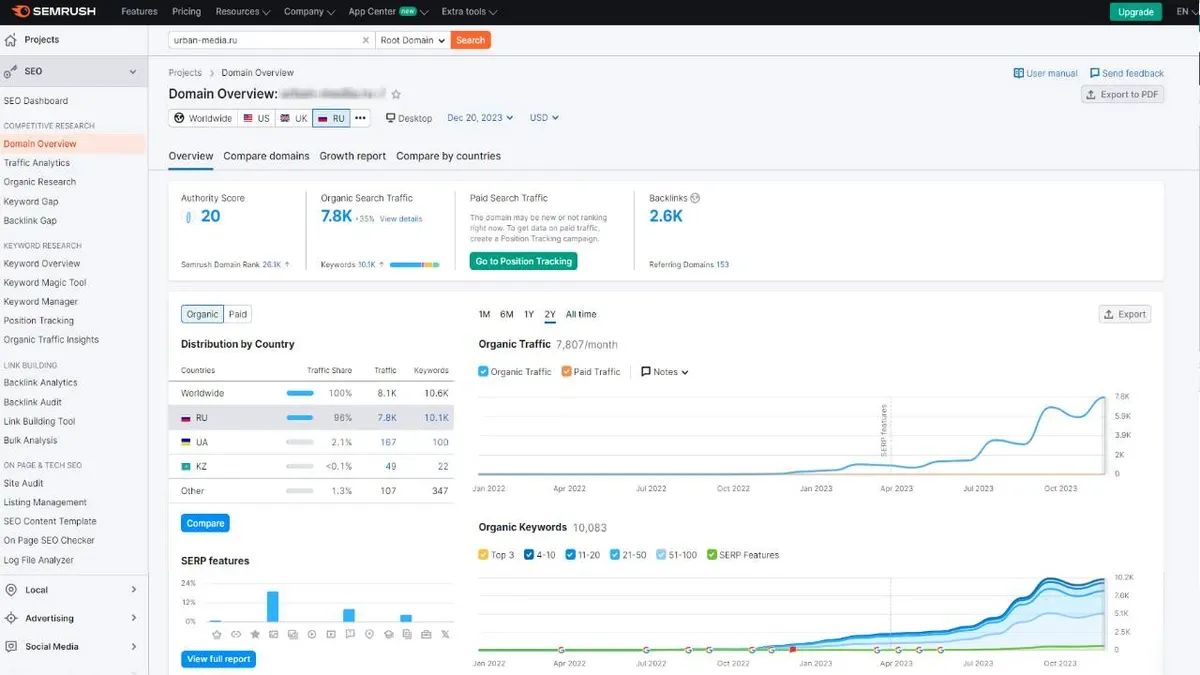Toggle the Organic Traffic checkbox

point(484,371)
